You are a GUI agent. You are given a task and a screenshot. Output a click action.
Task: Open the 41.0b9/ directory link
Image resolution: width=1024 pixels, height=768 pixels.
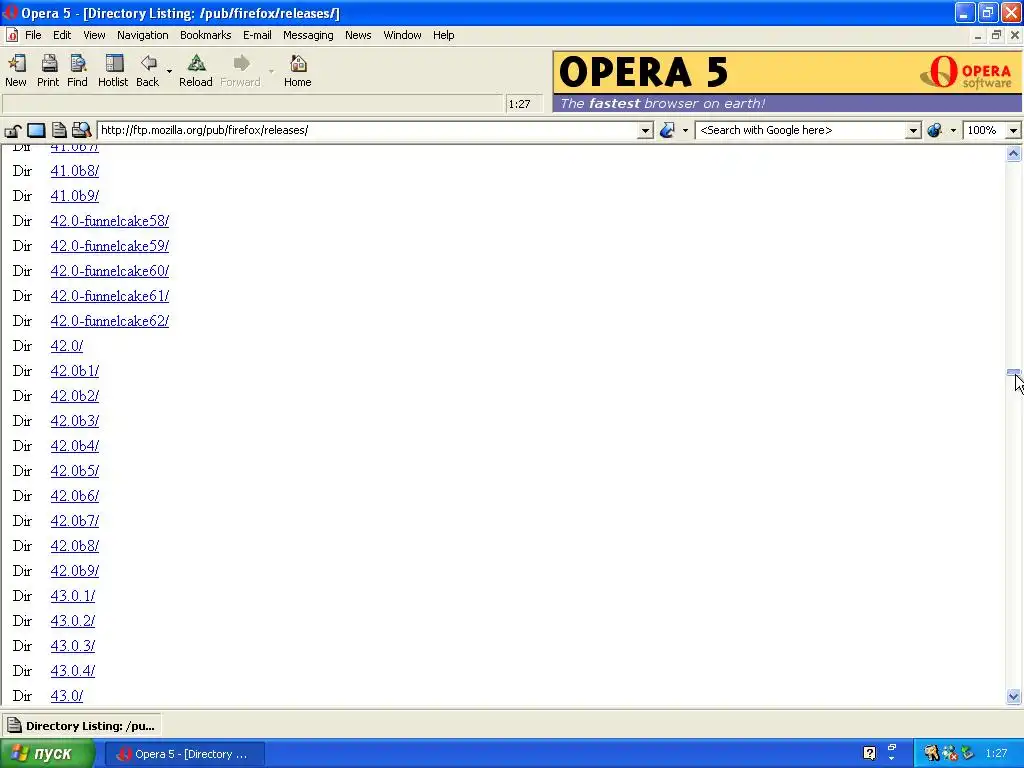[x=75, y=196]
